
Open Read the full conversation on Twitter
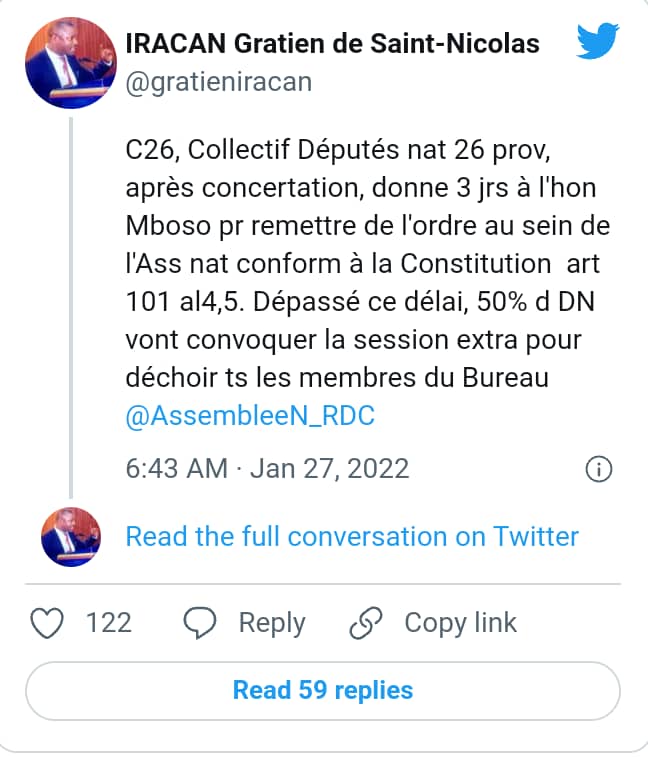coord(352,536)
